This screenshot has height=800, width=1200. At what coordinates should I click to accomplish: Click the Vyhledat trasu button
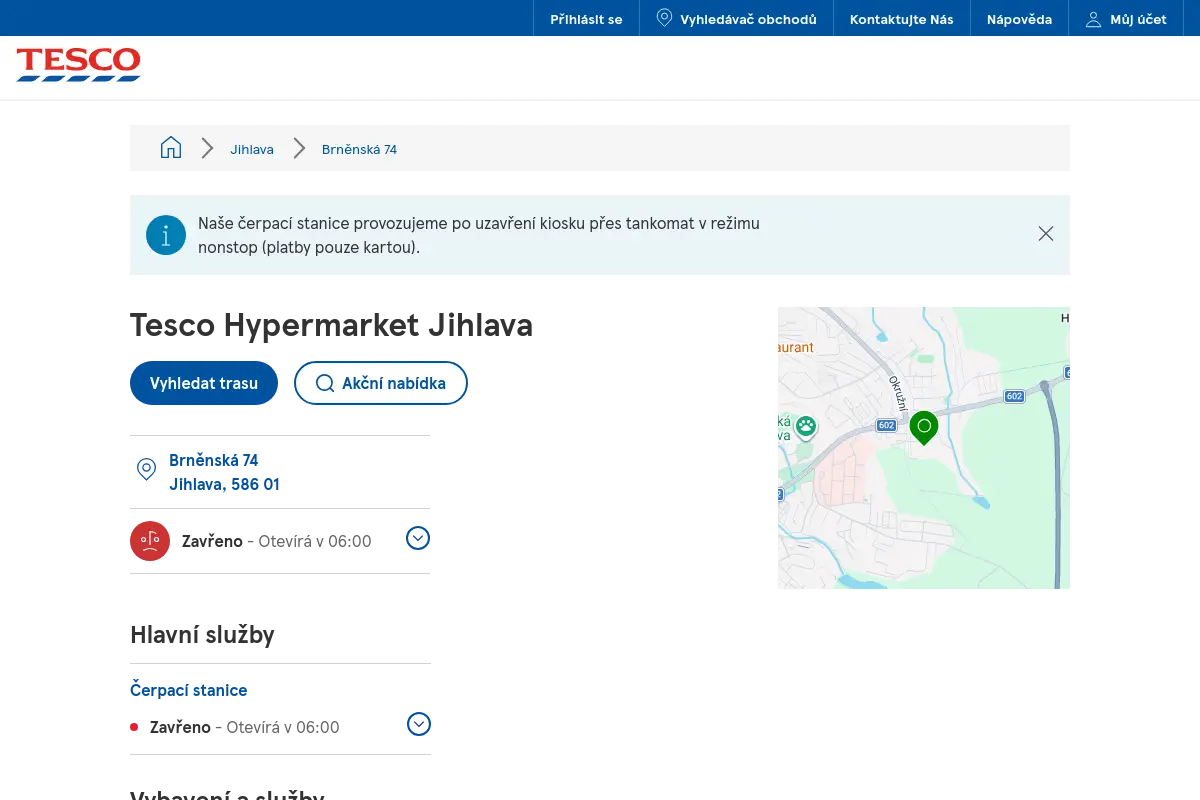[x=204, y=383]
